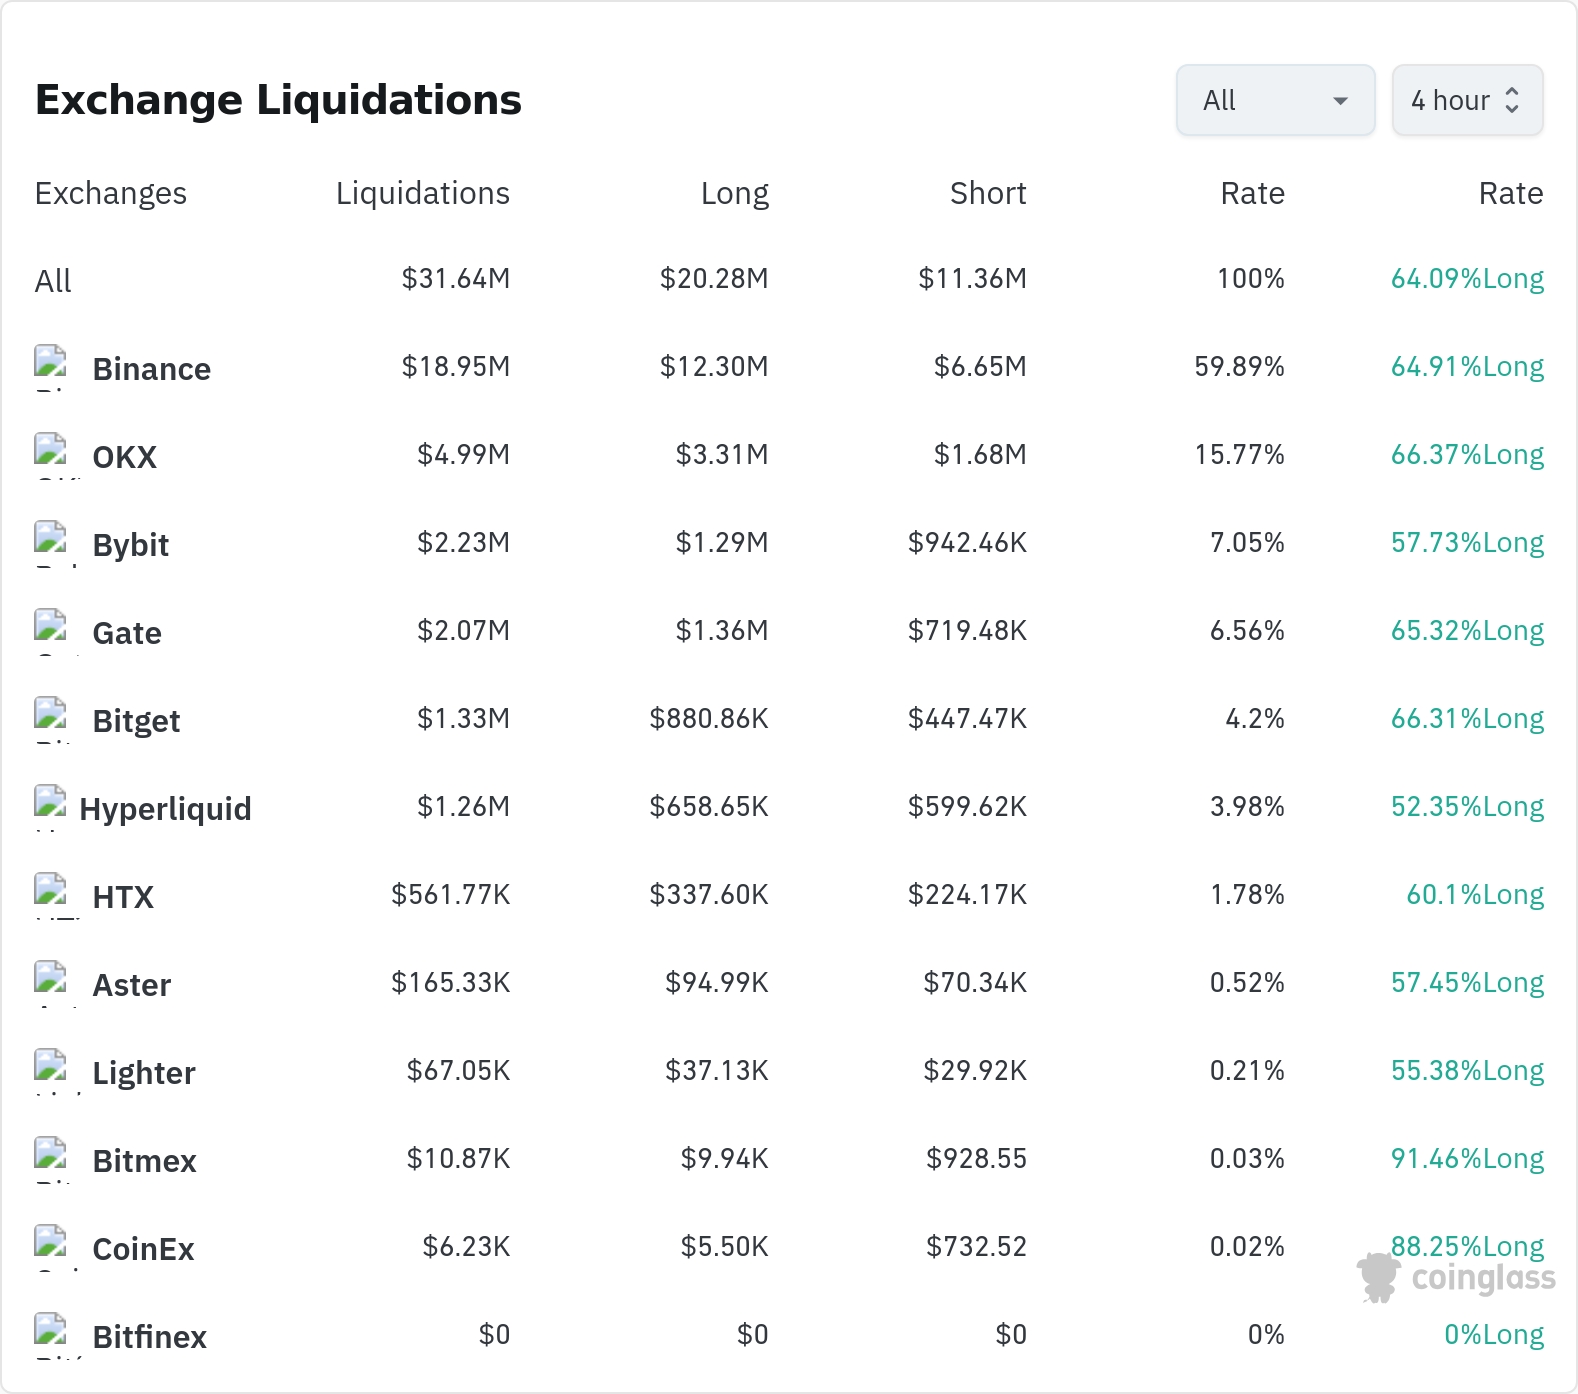The width and height of the screenshot is (1578, 1394).
Task: Click the Exchanges column header
Action: [111, 193]
